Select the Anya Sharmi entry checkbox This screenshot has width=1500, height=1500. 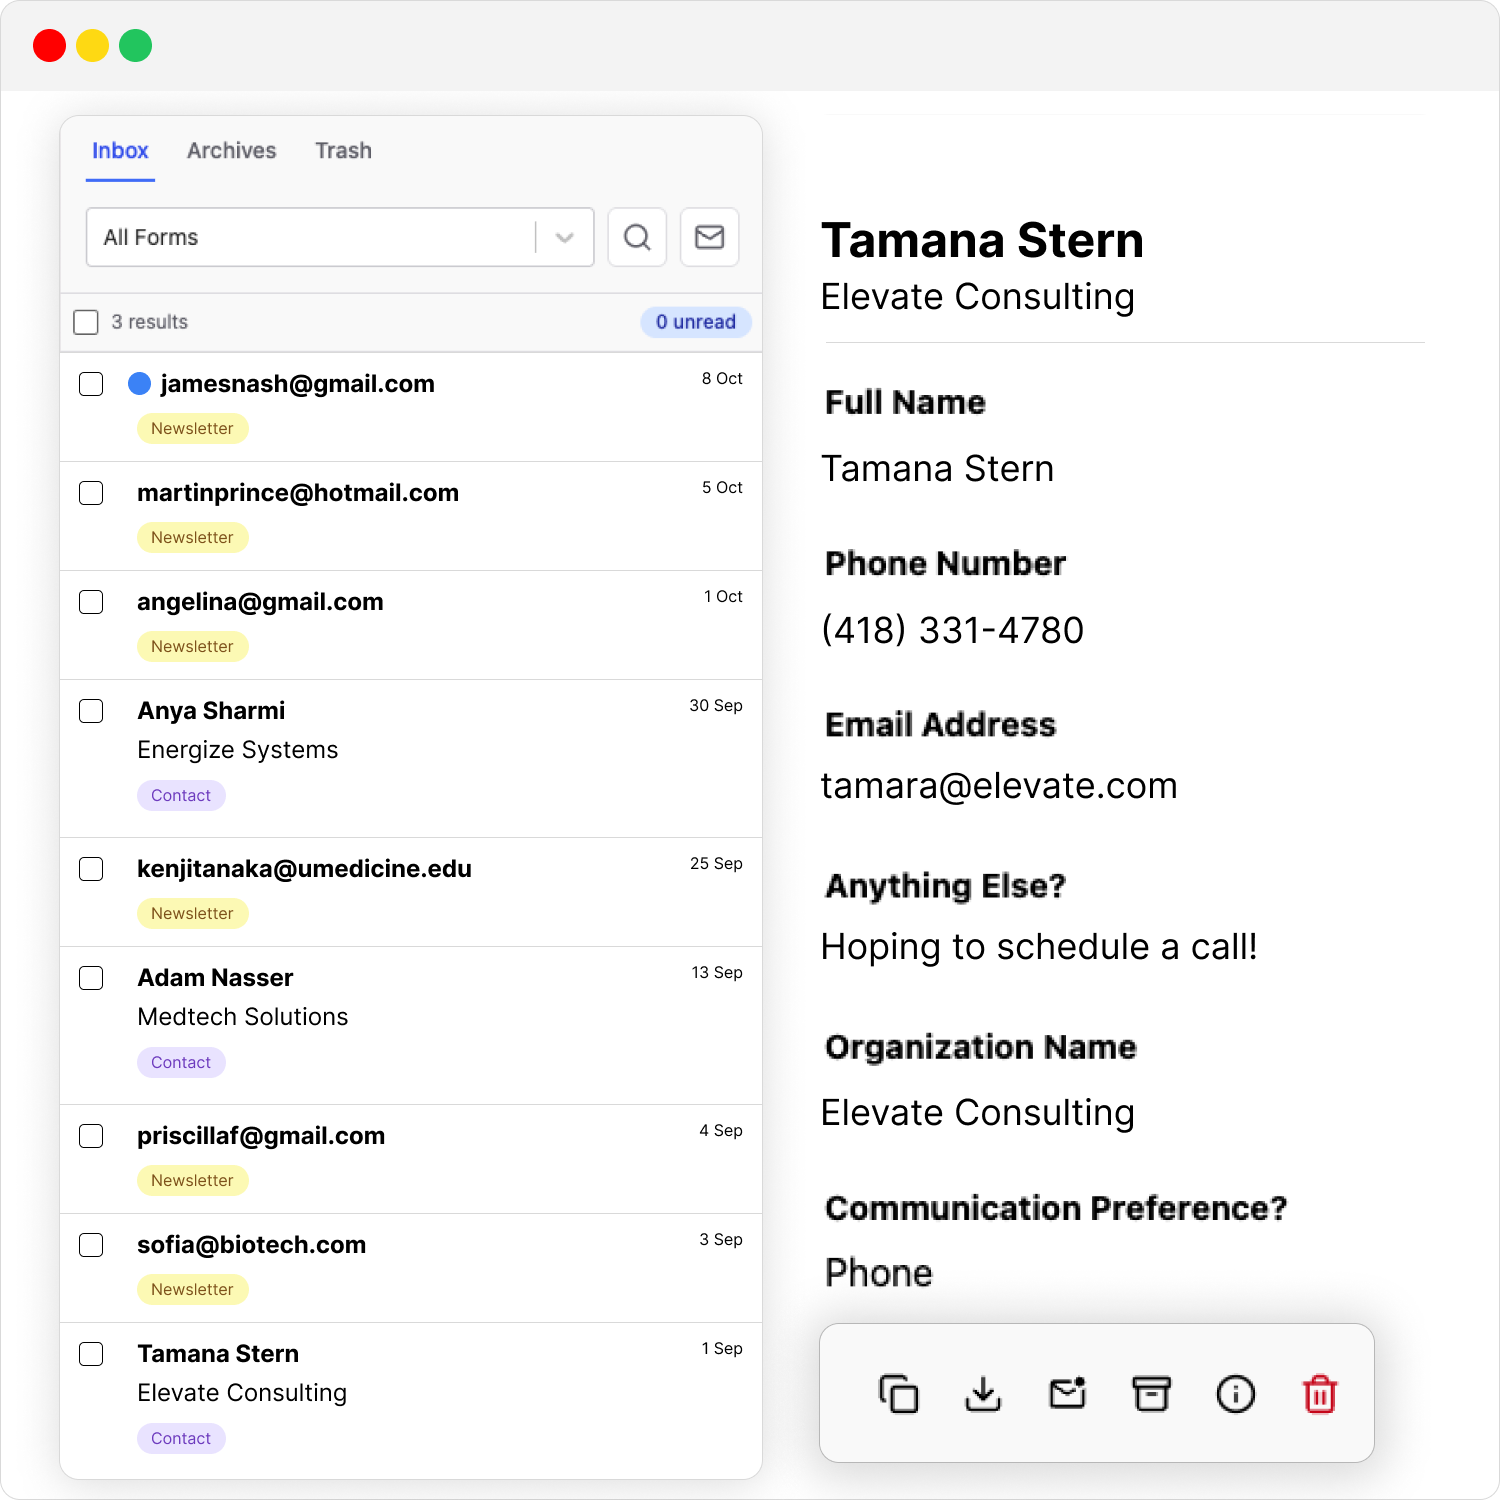pyautogui.click(x=91, y=711)
